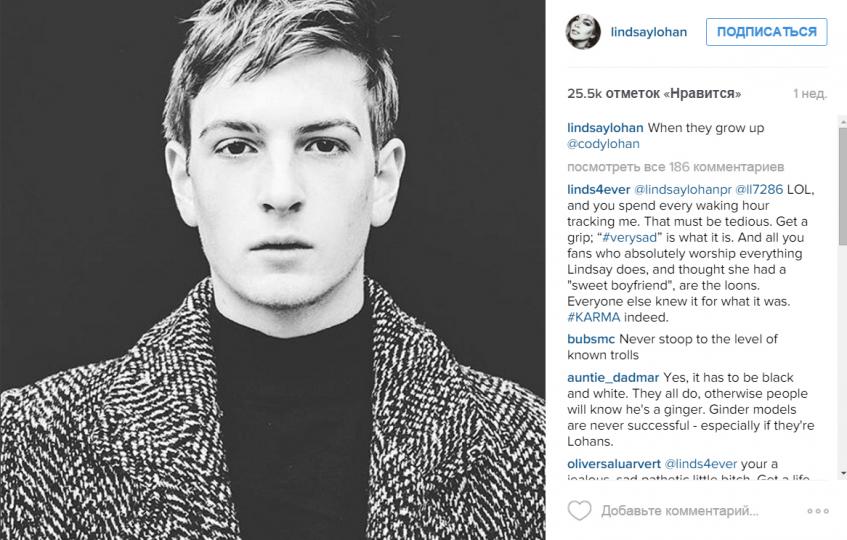Image resolution: width=847 pixels, height=540 pixels.
Task: Click the @ll7286 mention
Action: pyautogui.click(x=759, y=190)
